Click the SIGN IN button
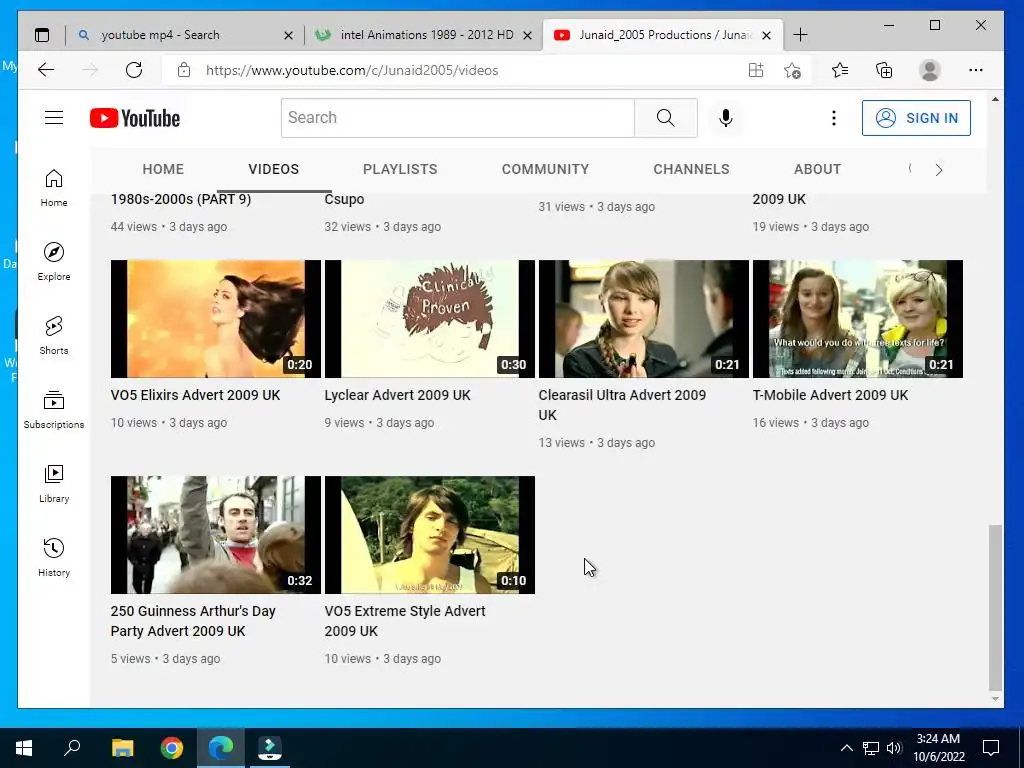 pos(916,118)
